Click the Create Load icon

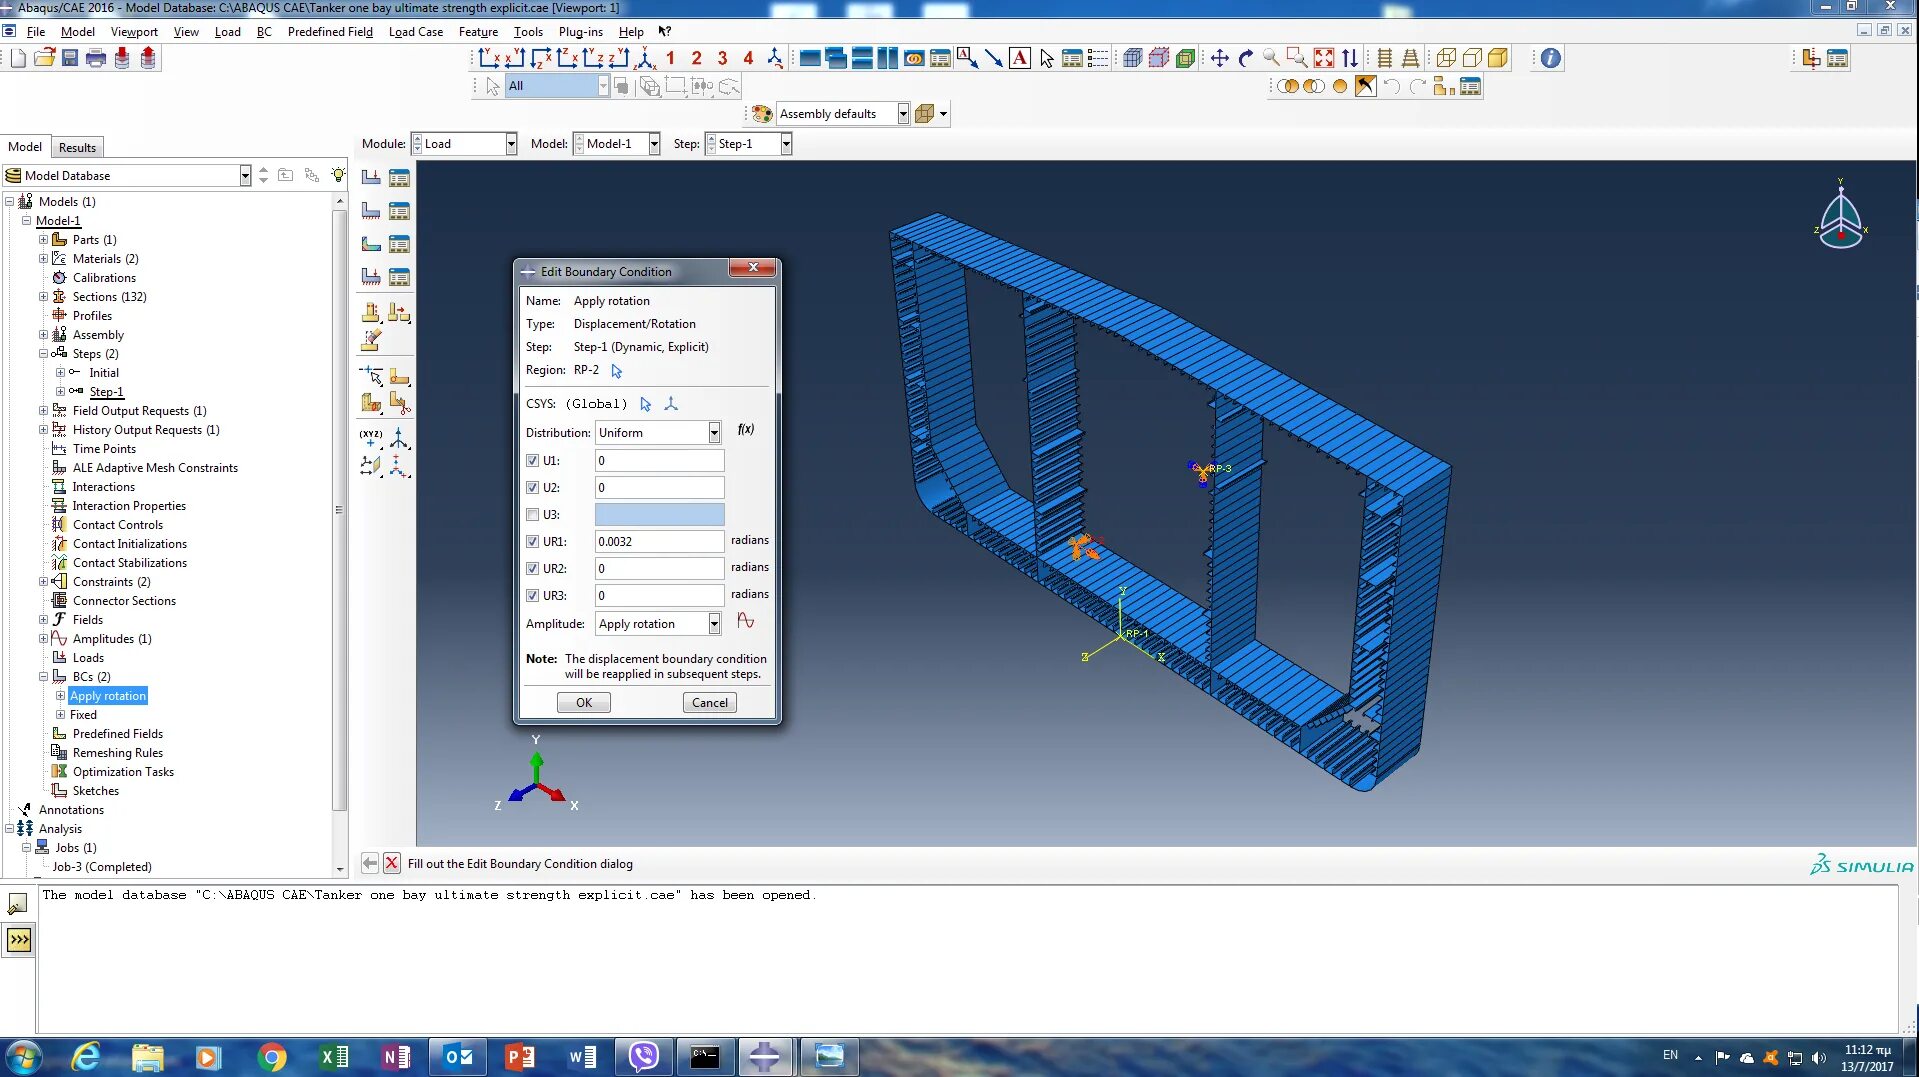371,177
